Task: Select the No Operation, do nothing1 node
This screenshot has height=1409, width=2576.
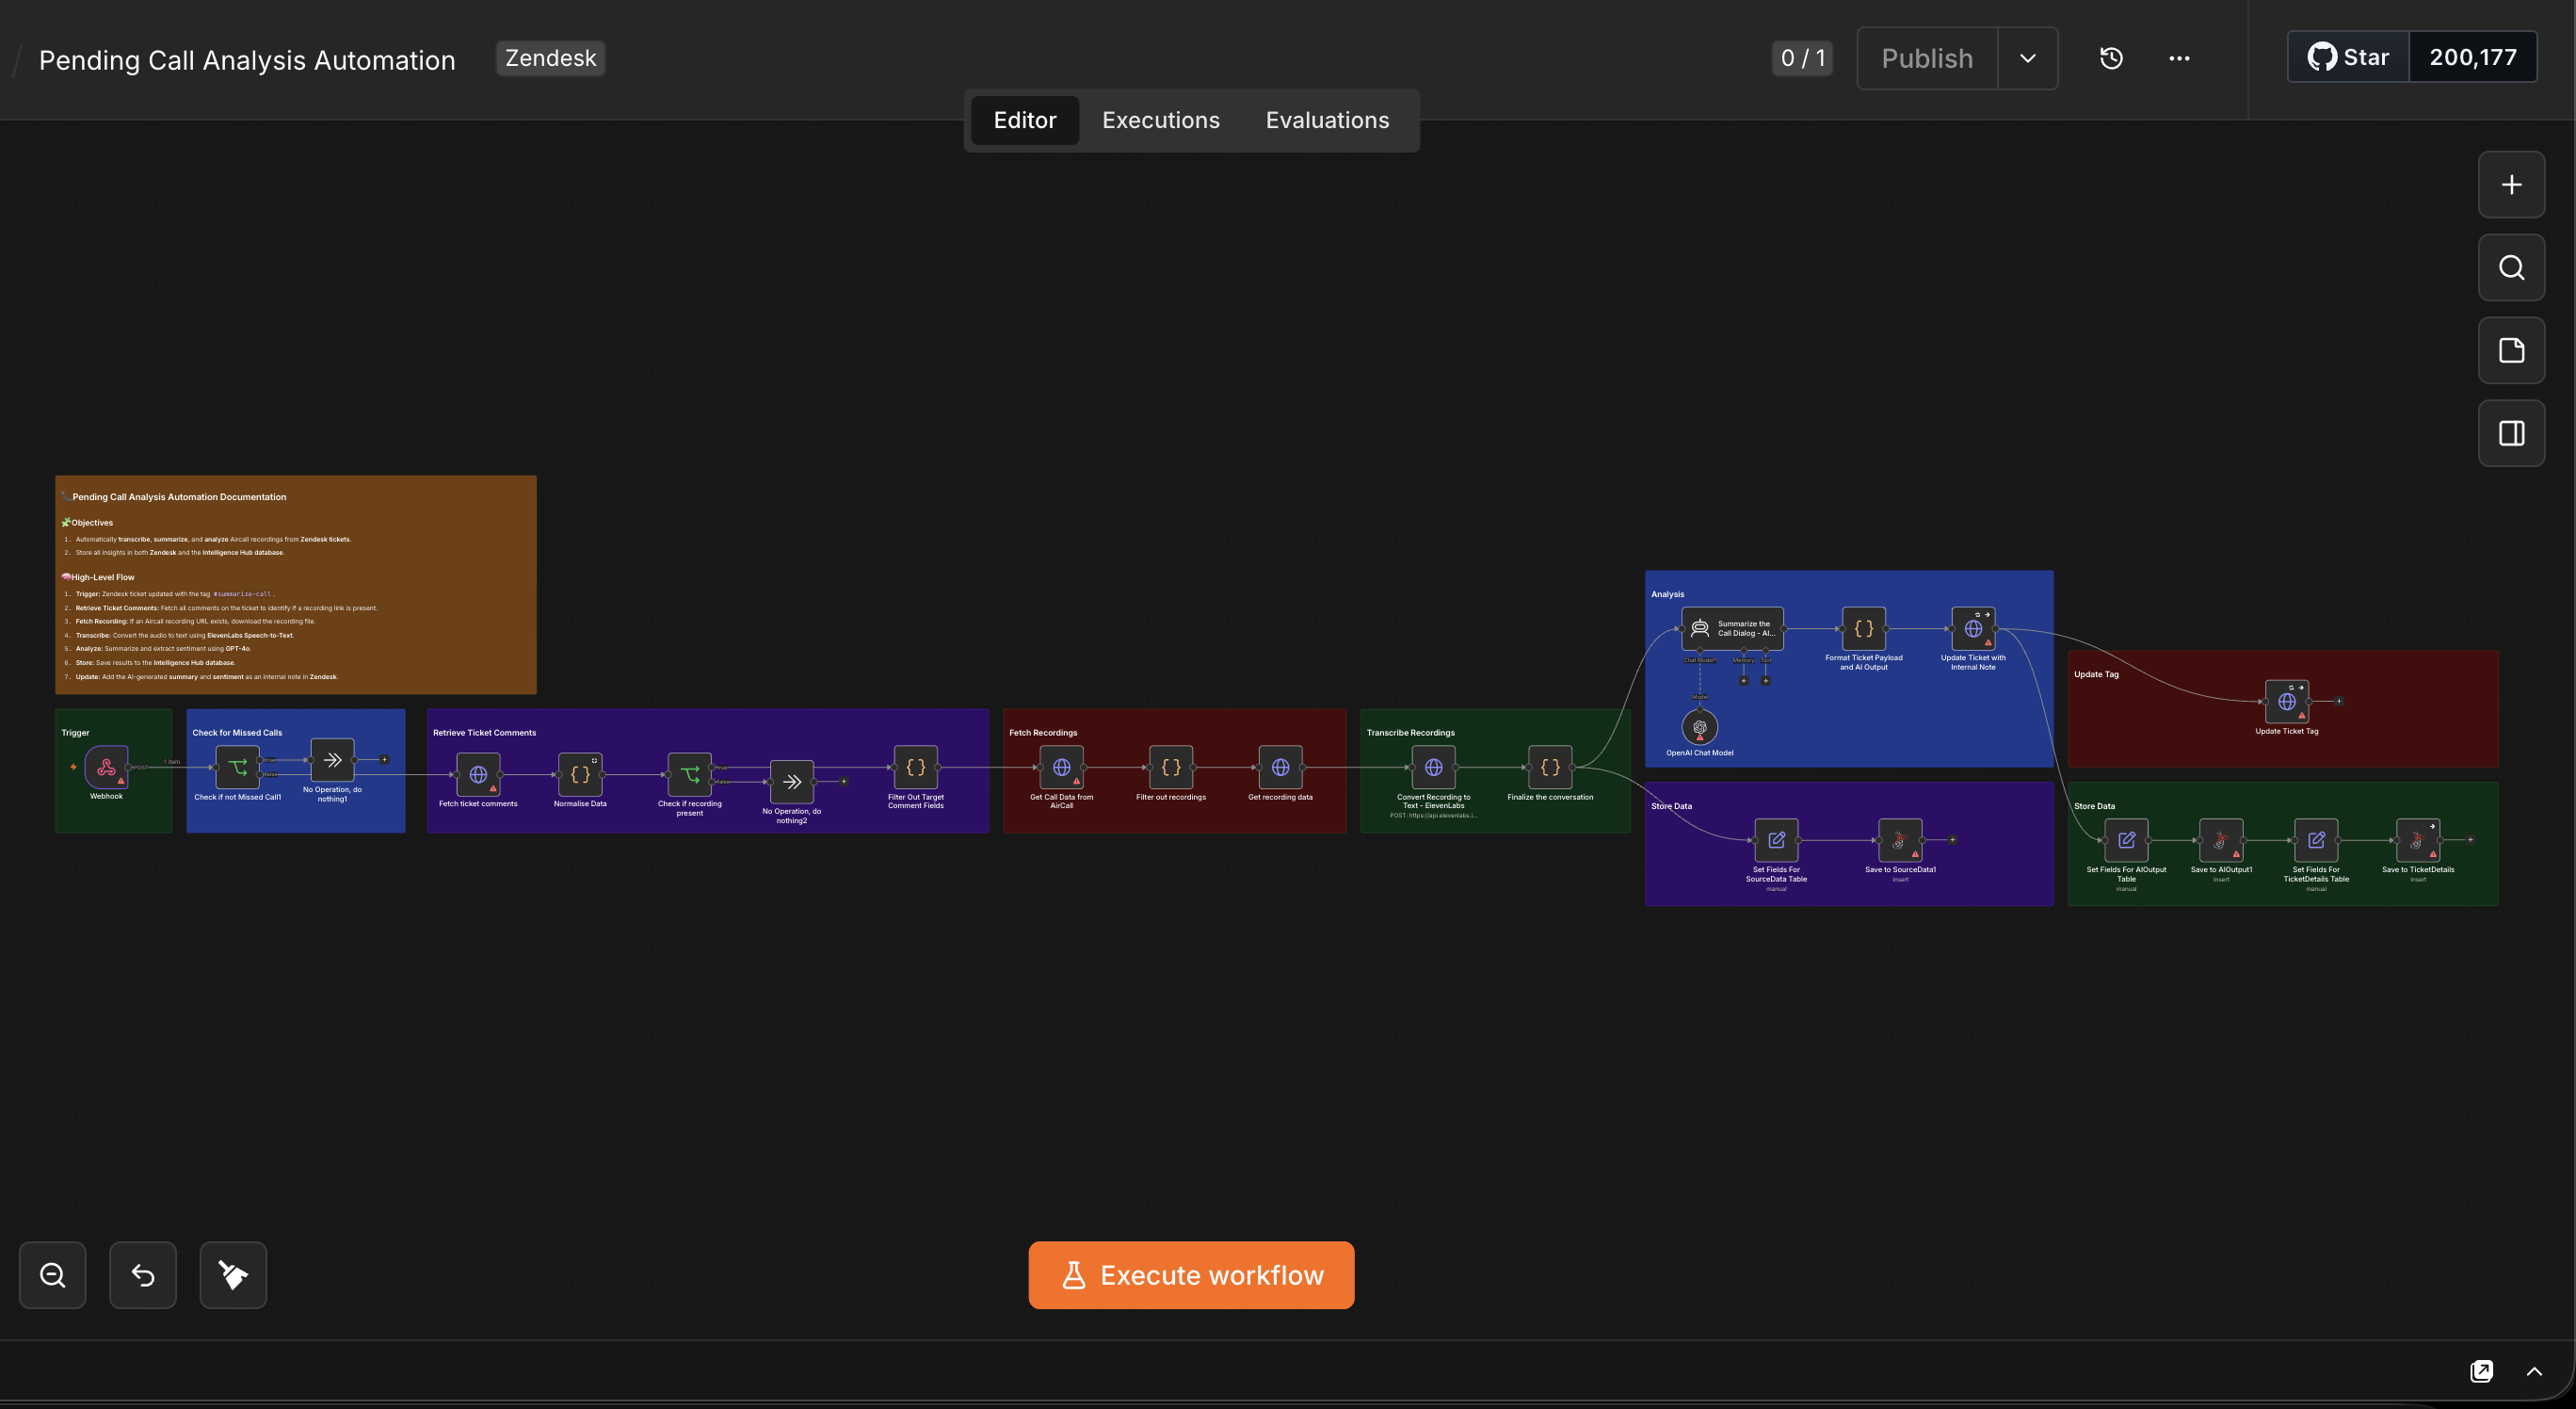Action: pos(333,760)
